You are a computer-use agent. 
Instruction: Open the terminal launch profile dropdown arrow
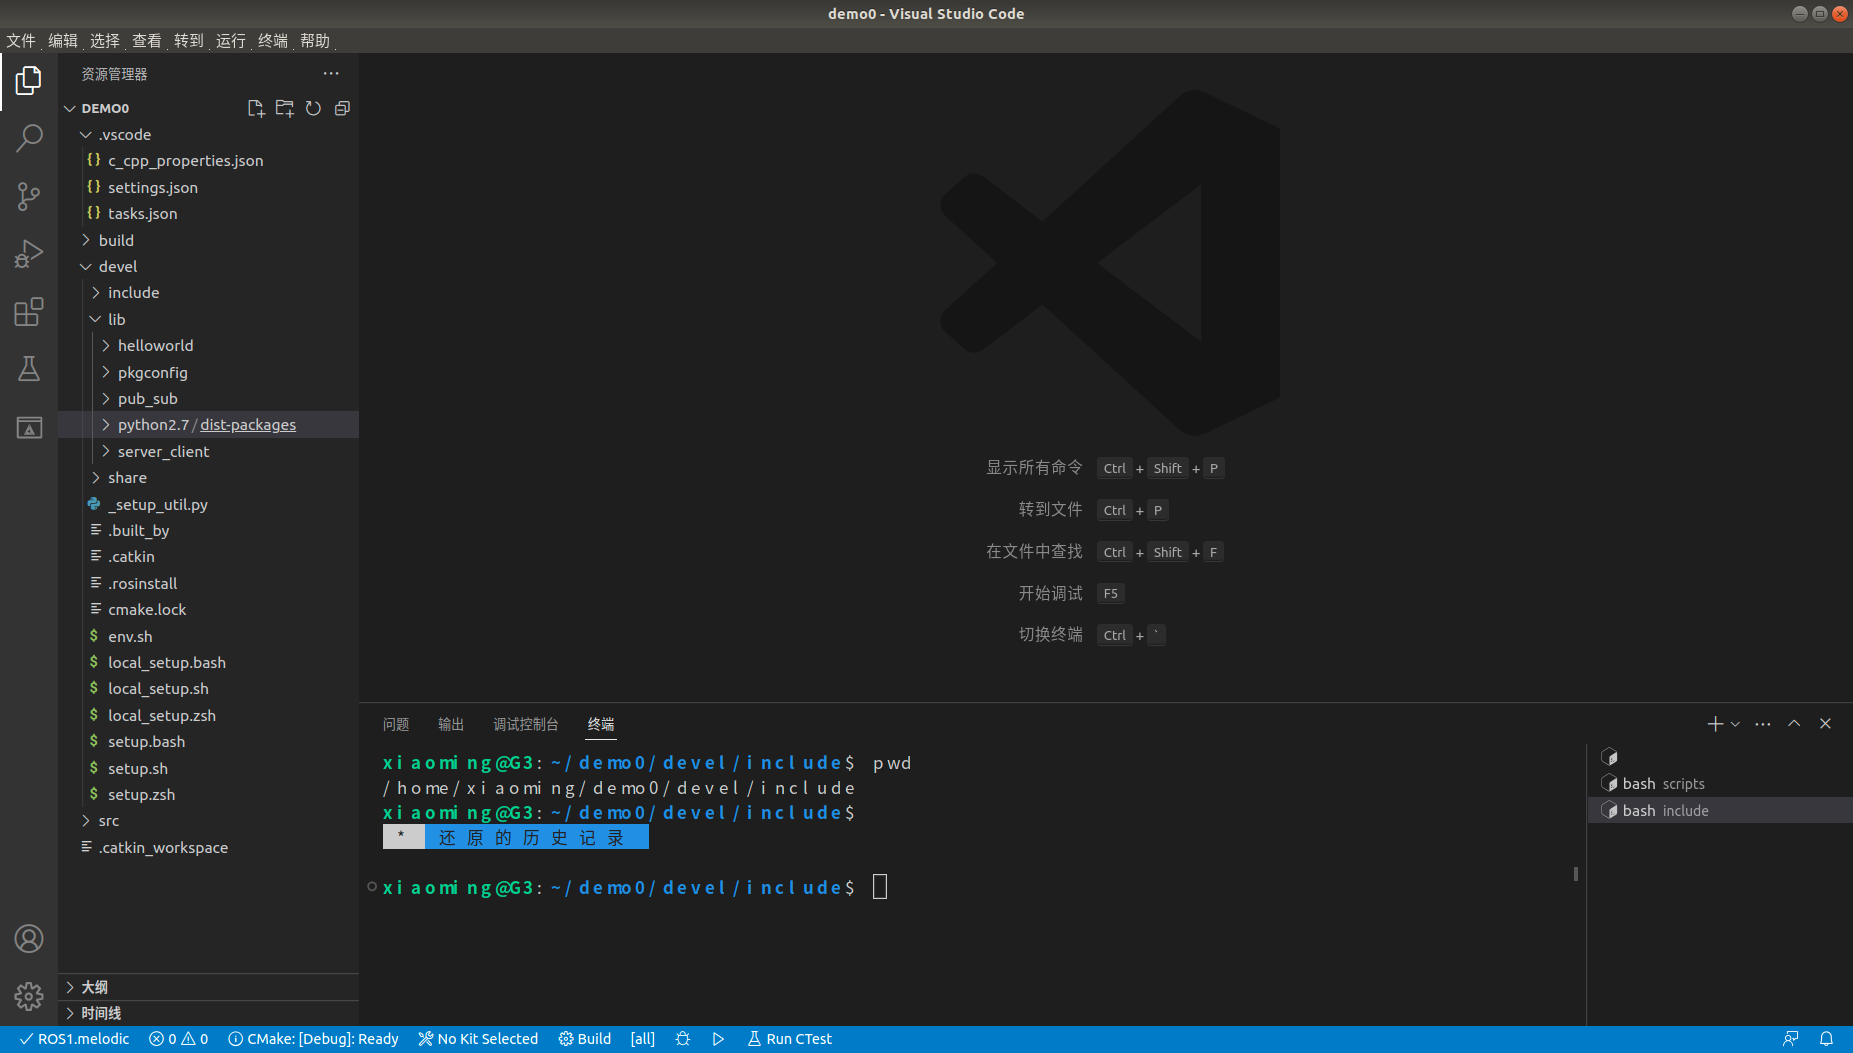(x=1735, y=723)
